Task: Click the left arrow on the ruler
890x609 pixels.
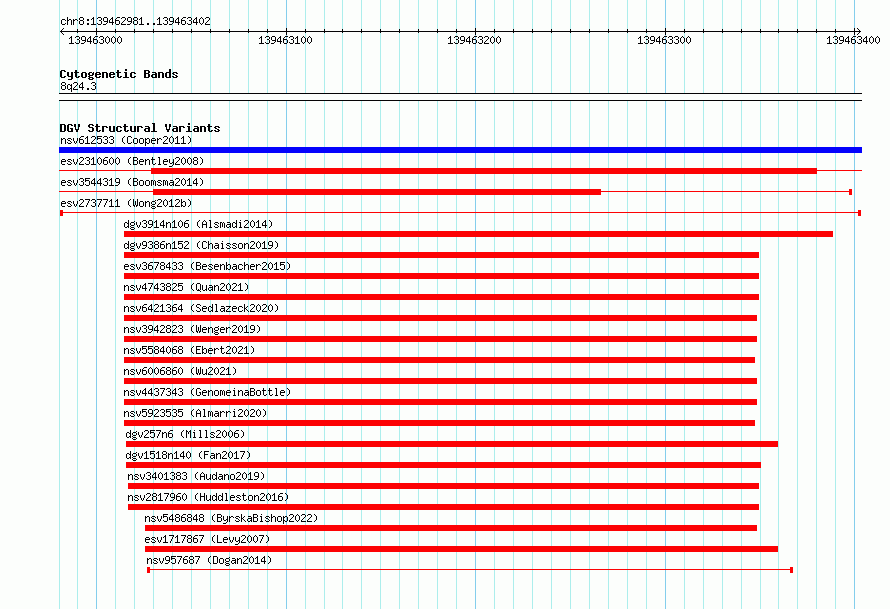Action: point(62,32)
